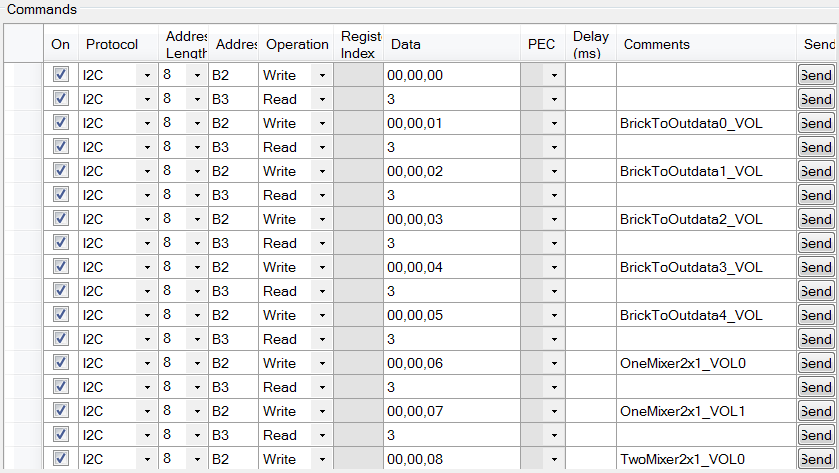Image resolution: width=839 pixels, height=473 pixels.
Task: Click Send button for the first row
Action: [x=816, y=75]
